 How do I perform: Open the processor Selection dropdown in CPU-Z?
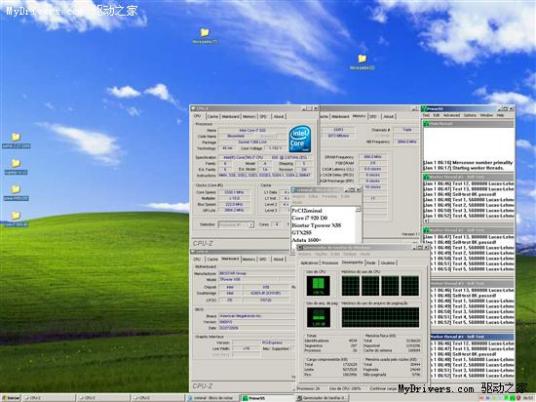[x=236, y=225]
